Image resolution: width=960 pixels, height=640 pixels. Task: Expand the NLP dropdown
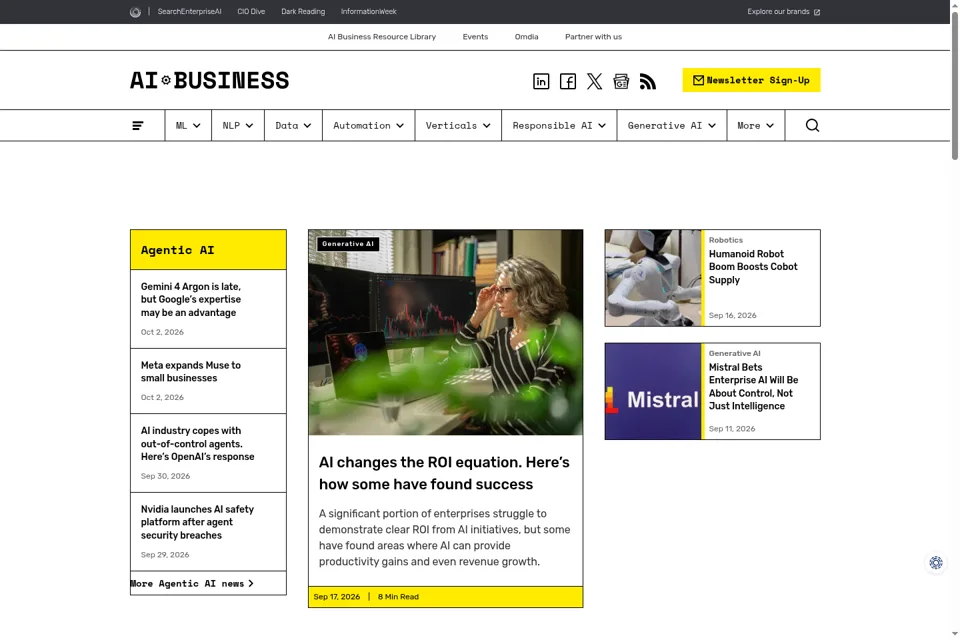[x=238, y=126]
